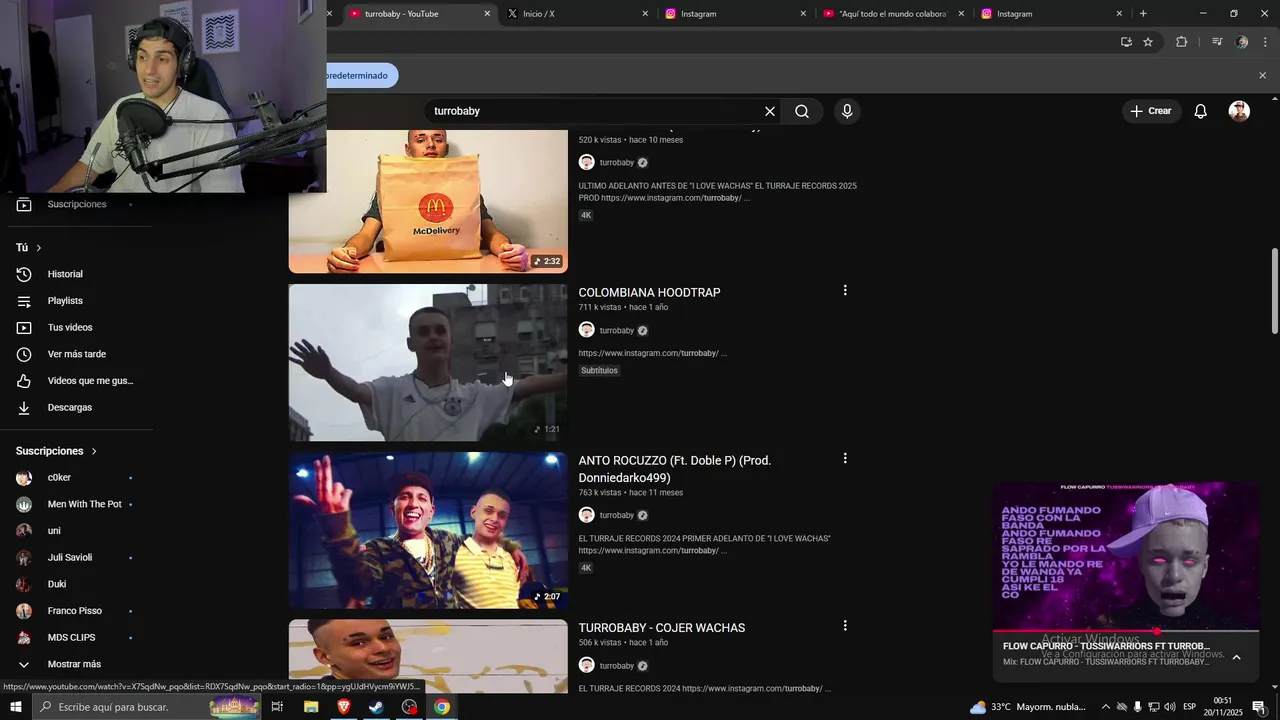
Task: Seek in the miniplayer progress bar
Action: click(1126, 631)
